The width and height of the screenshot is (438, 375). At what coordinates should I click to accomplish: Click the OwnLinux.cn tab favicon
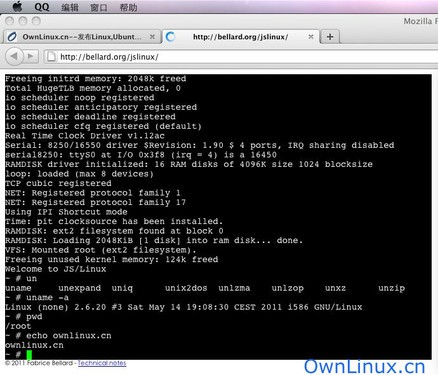point(12,37)
